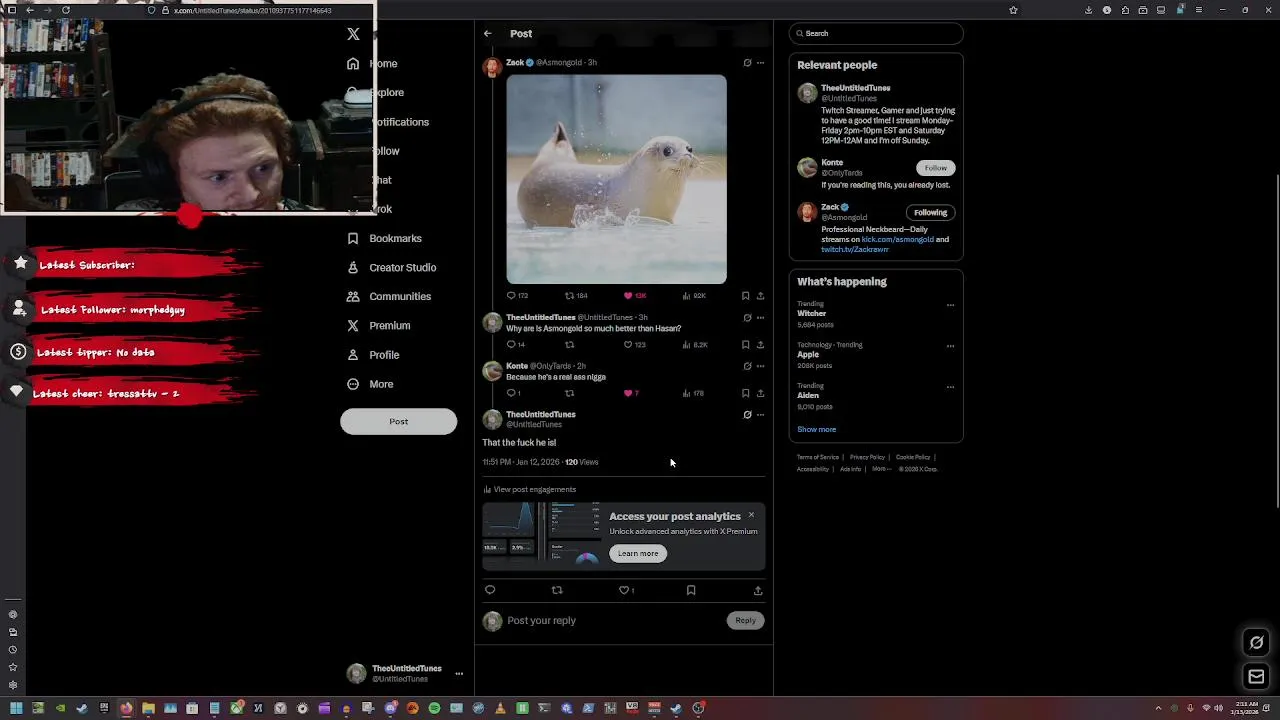Click the Search box
Image resolution: width=1280 pixels, height=720 pixels.
tap(876, 34)
